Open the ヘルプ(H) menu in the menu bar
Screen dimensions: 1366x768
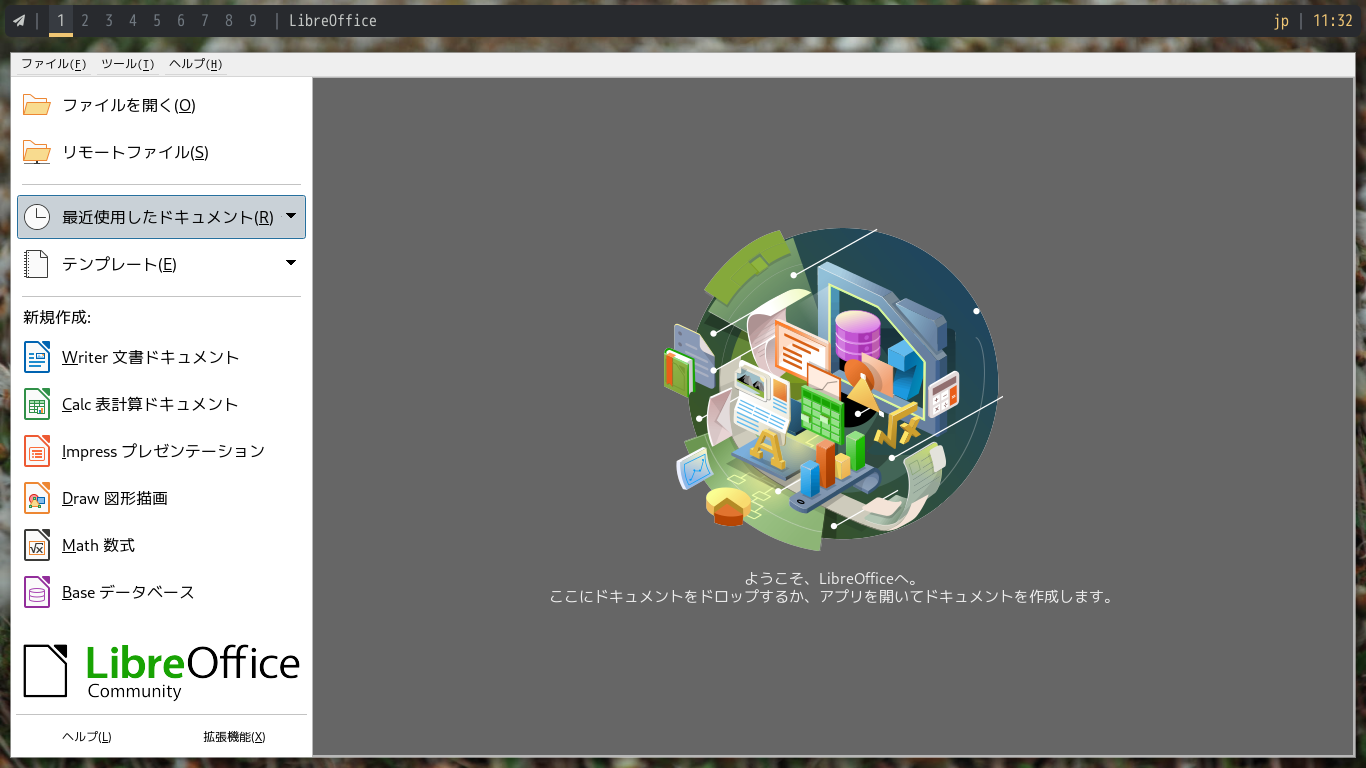[195, 64]
